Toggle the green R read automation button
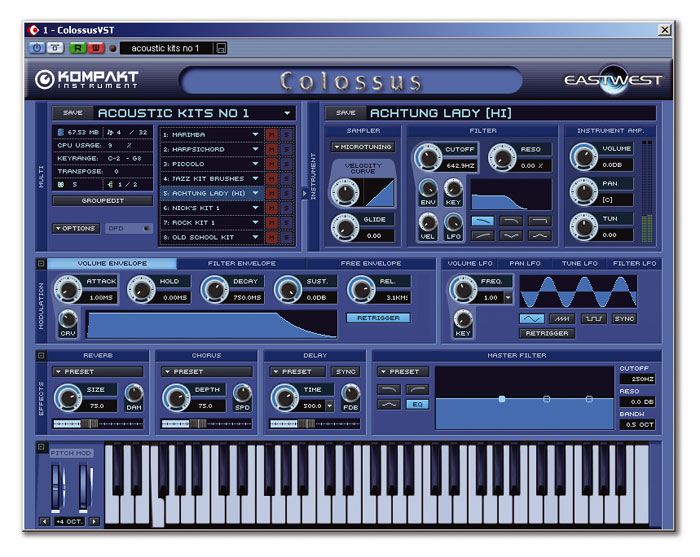The image size is (700, 557). pos(78,48)
